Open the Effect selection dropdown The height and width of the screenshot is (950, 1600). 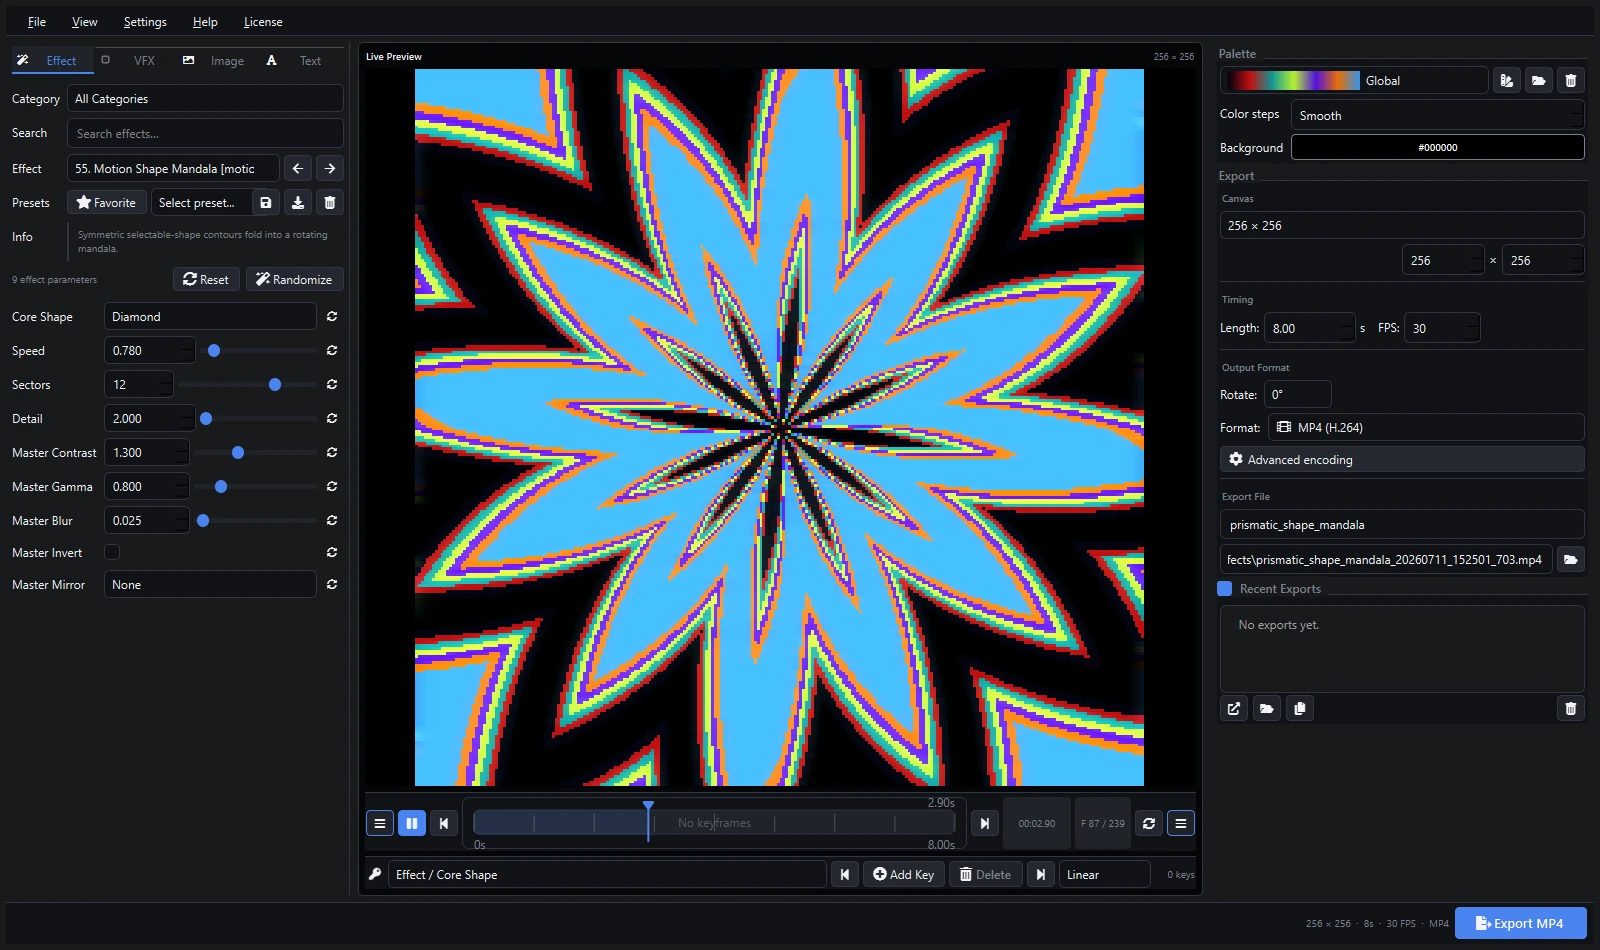coord(173,169)
